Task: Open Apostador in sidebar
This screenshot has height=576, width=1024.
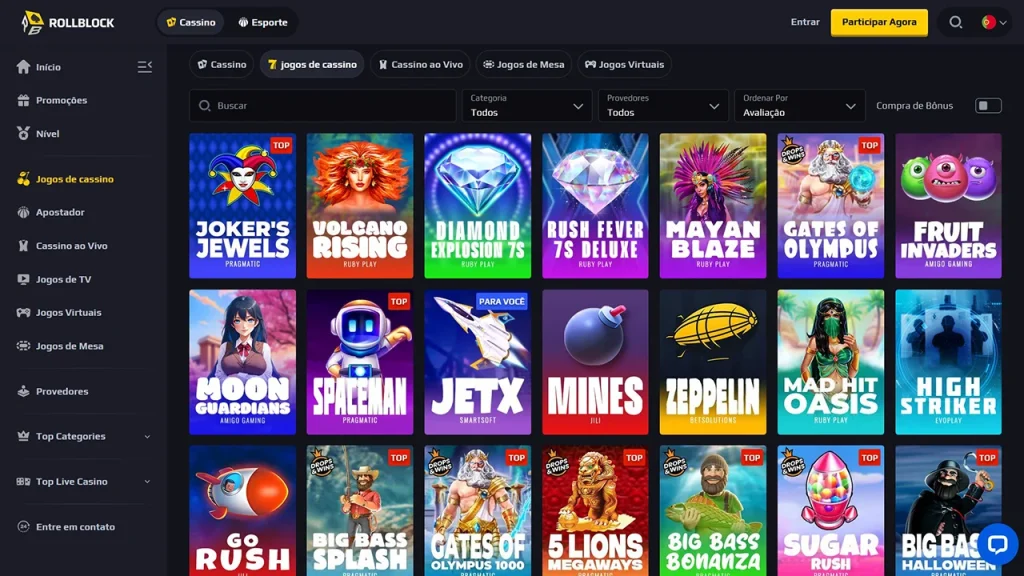Action: pos(60,212)
